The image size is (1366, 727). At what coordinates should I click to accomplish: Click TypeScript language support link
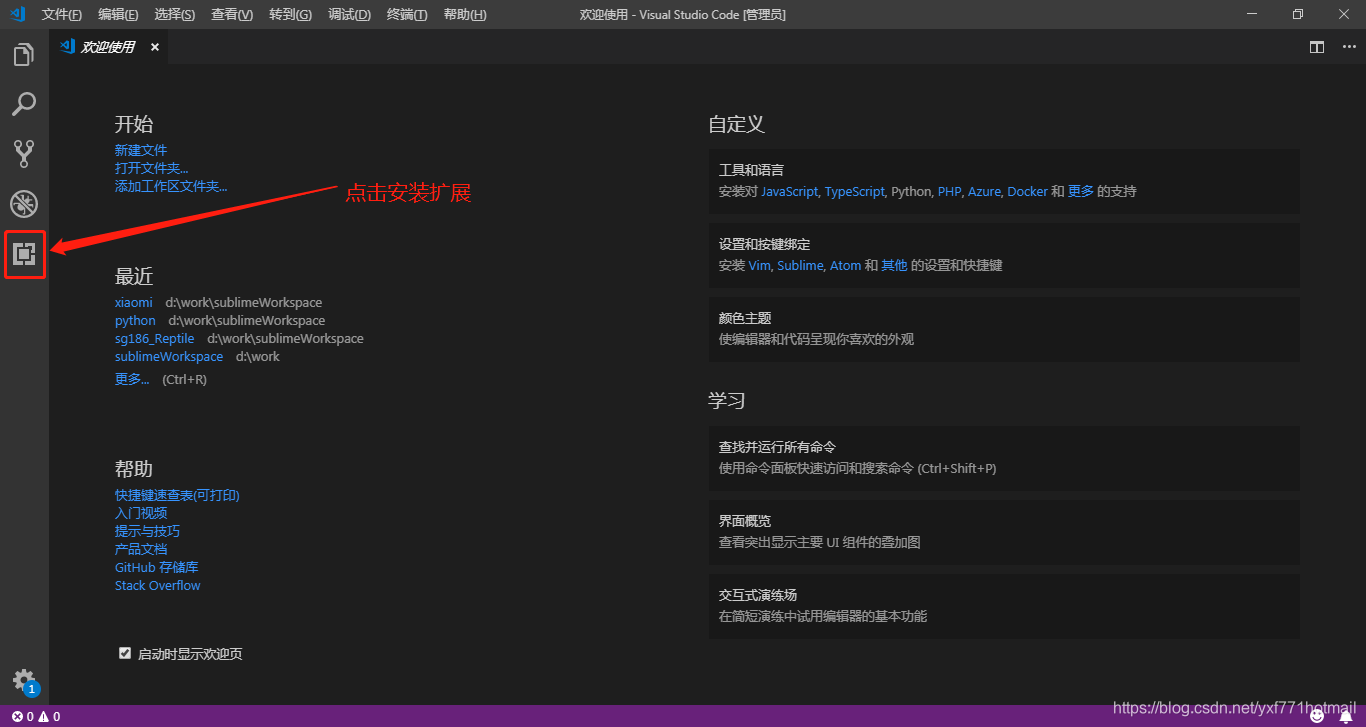[x=854, y=191]
